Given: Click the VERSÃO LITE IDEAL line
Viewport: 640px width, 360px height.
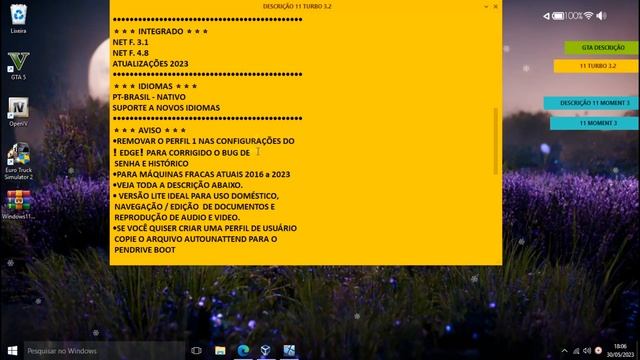Looking at the screenshot, I should [196, 196].
